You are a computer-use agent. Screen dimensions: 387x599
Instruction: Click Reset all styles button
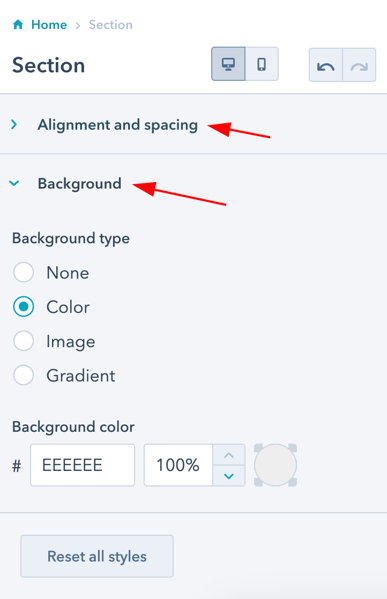pyautogui.click(x=97, y=556)
